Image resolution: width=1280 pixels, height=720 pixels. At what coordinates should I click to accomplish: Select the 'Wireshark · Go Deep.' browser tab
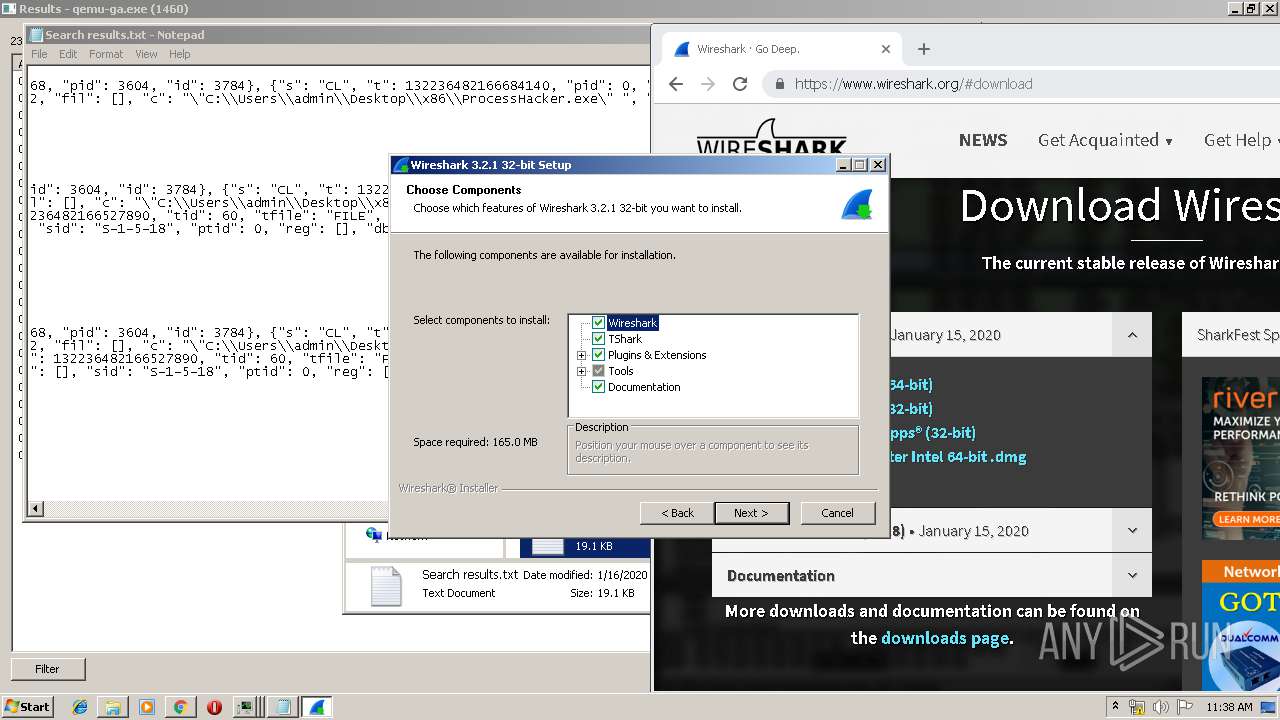point(783,49)
